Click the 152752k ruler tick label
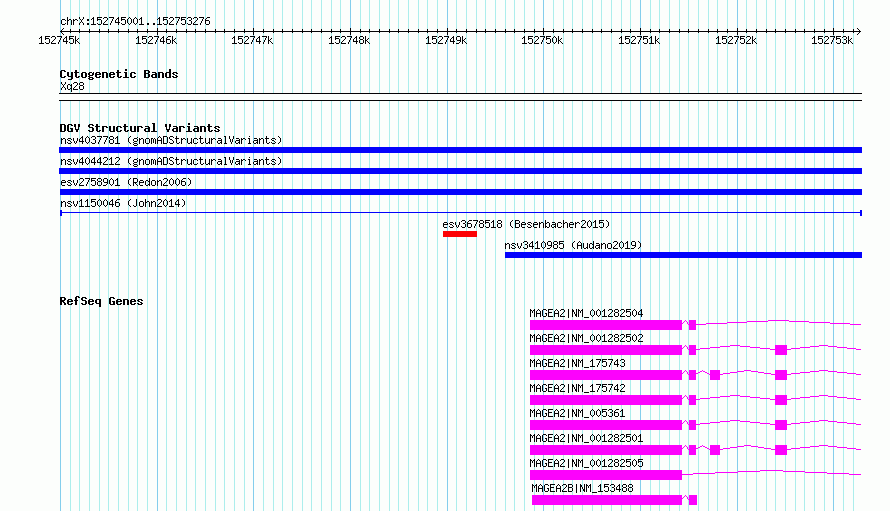890x511 pixels. coord(736,40)
